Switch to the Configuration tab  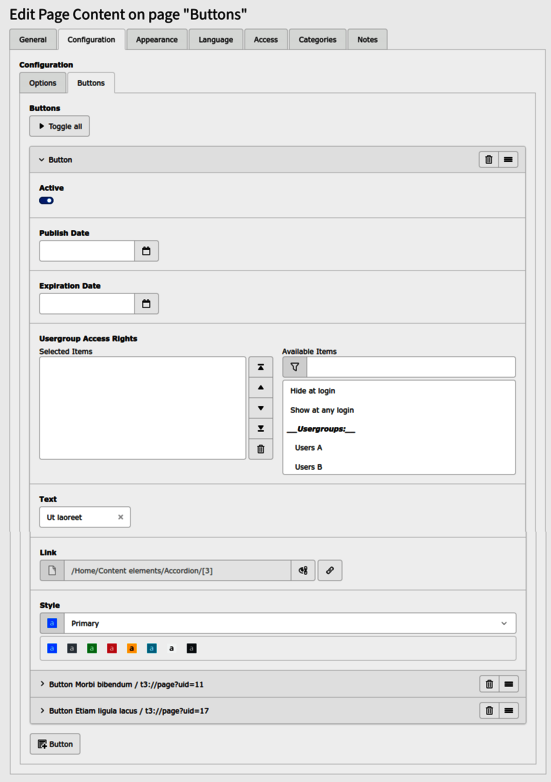pos(91,39)
